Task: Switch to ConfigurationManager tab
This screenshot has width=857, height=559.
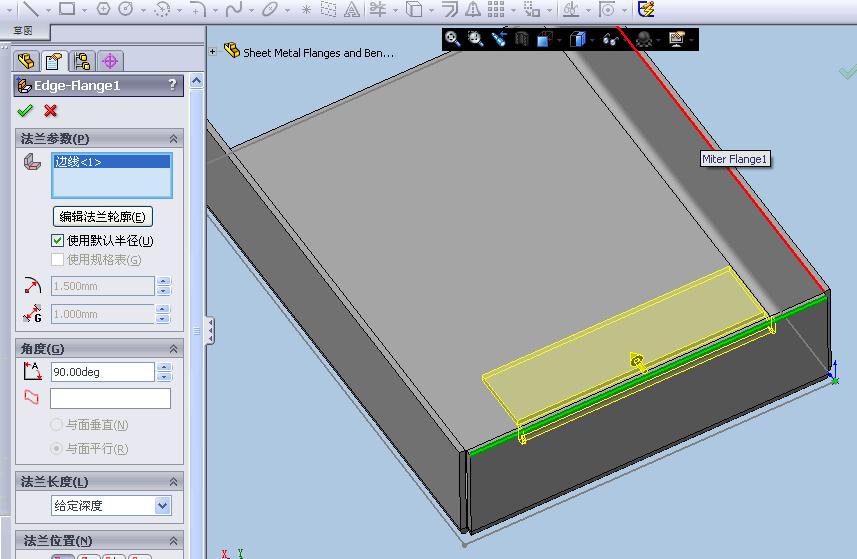Action: tap(82, 61)
